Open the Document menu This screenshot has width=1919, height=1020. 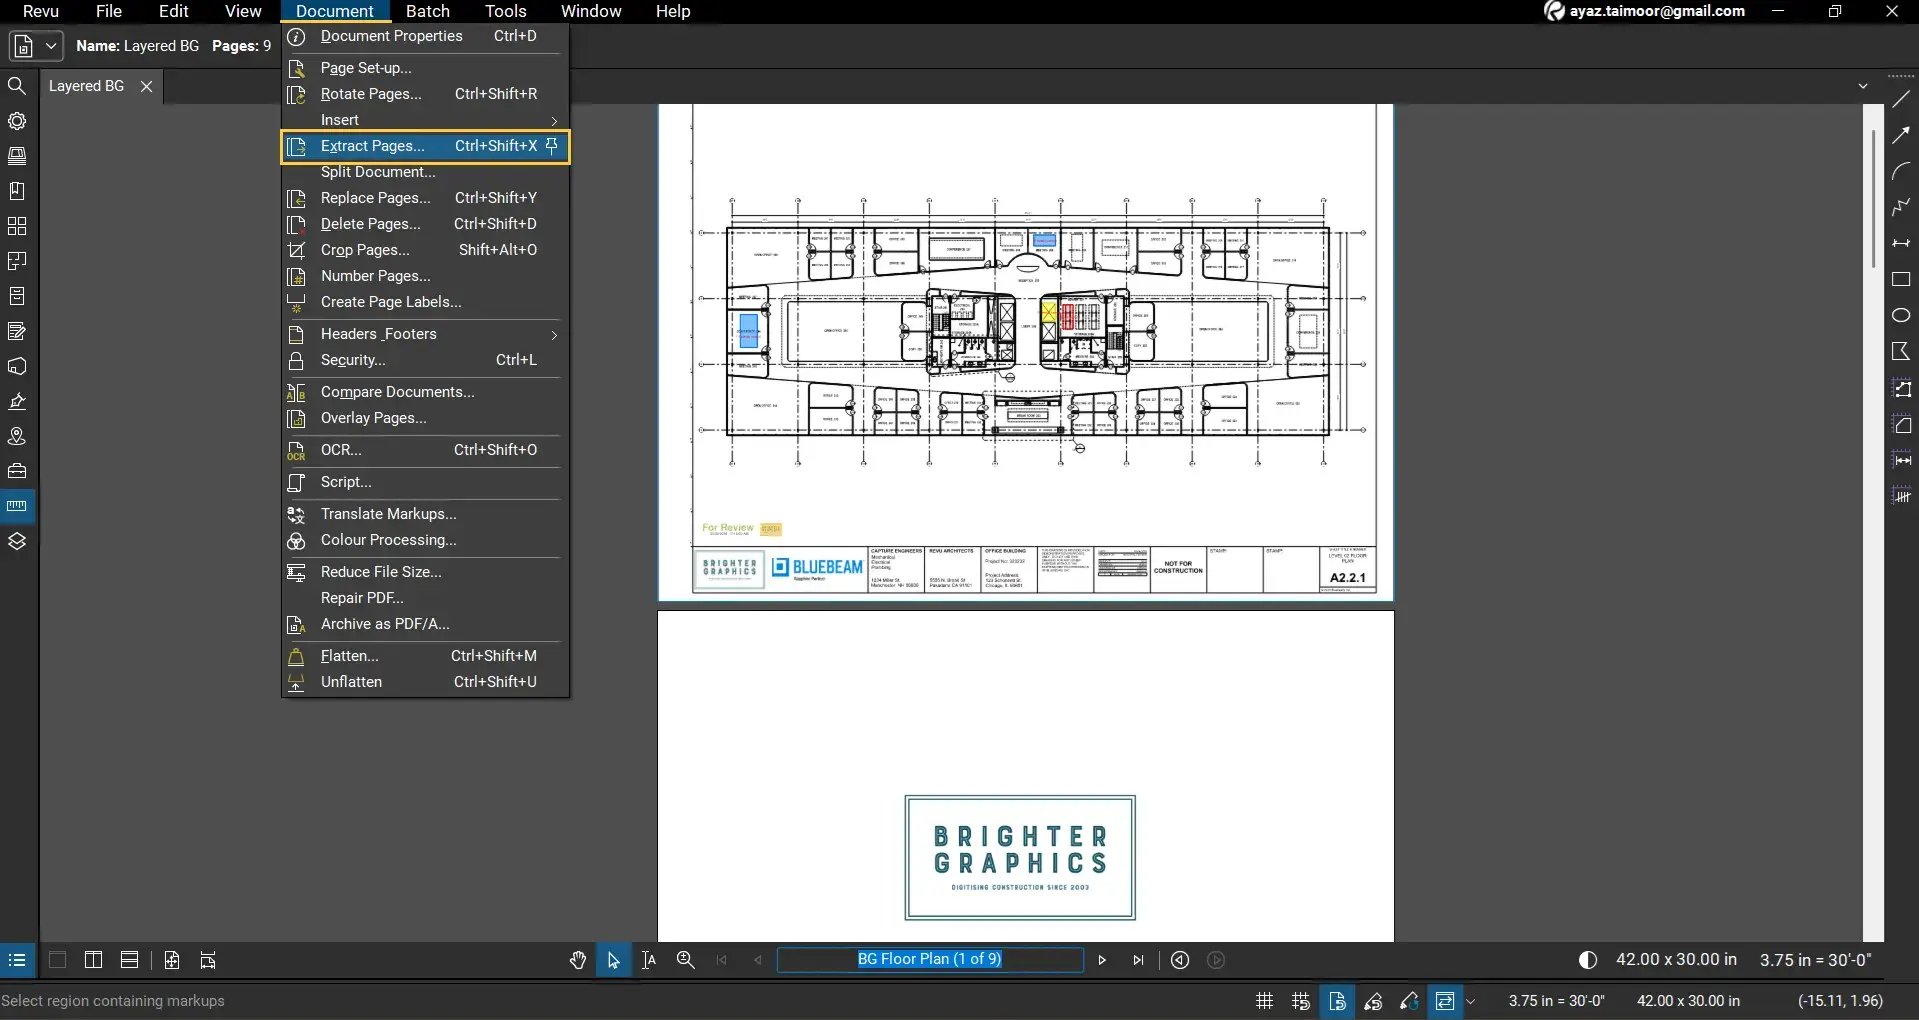(x=334, y=11)
